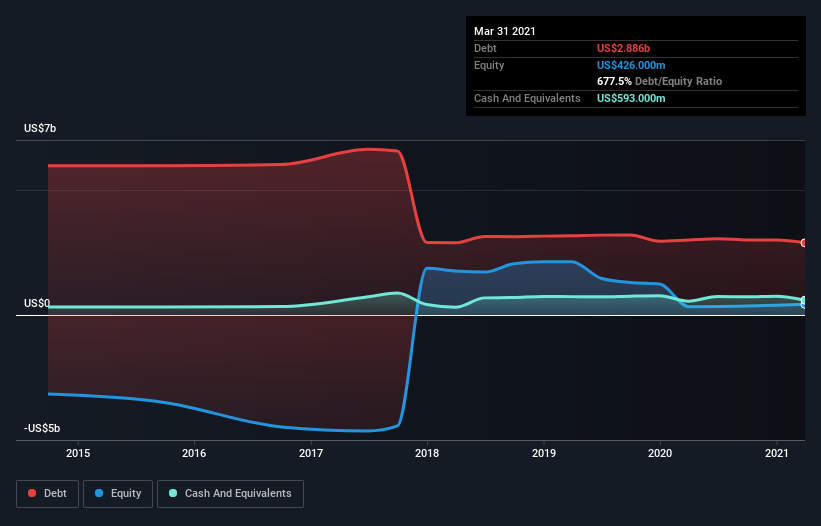Image resolution: width=821 pixels, height=526 pixels.
Task: Click the blue Equity legend dot
Action: 99,493
